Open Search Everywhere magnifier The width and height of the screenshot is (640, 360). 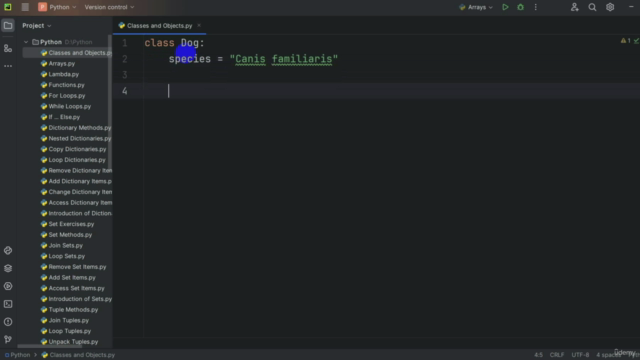[592, 7]
